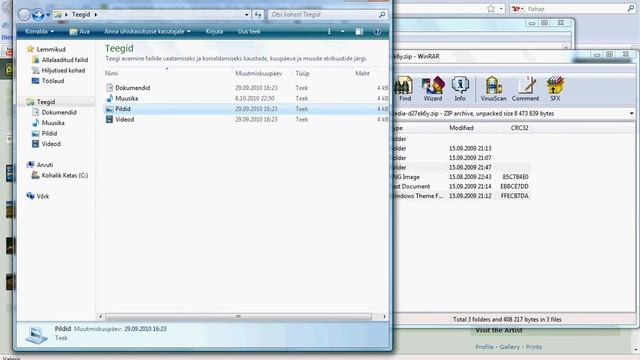The height and width of the screenshot is (360, 640).
Task: Click the refresh button beside the address bar
Action: [258, 15]
